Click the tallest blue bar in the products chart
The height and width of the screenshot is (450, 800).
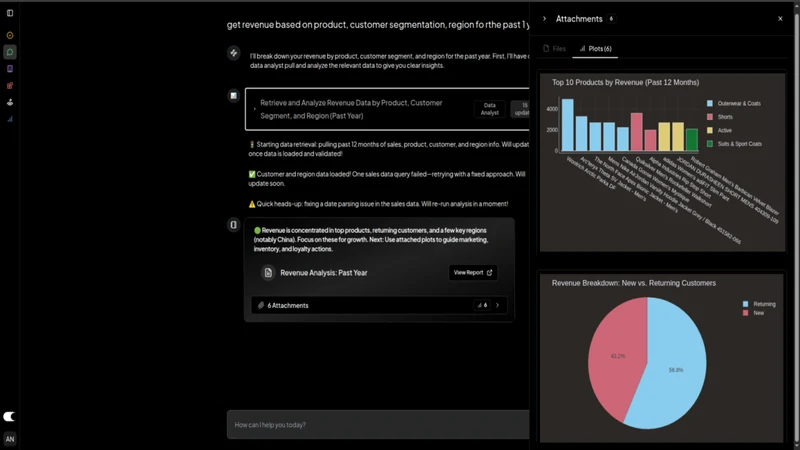click(567, 125)
